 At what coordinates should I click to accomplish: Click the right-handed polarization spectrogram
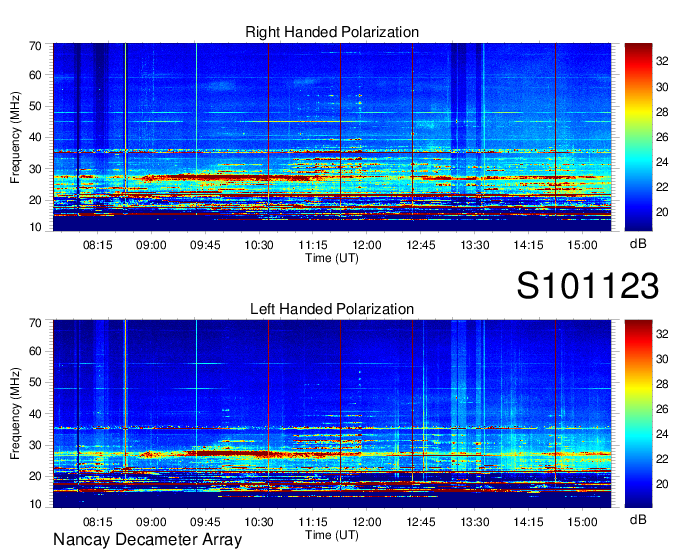coord(332,137)
